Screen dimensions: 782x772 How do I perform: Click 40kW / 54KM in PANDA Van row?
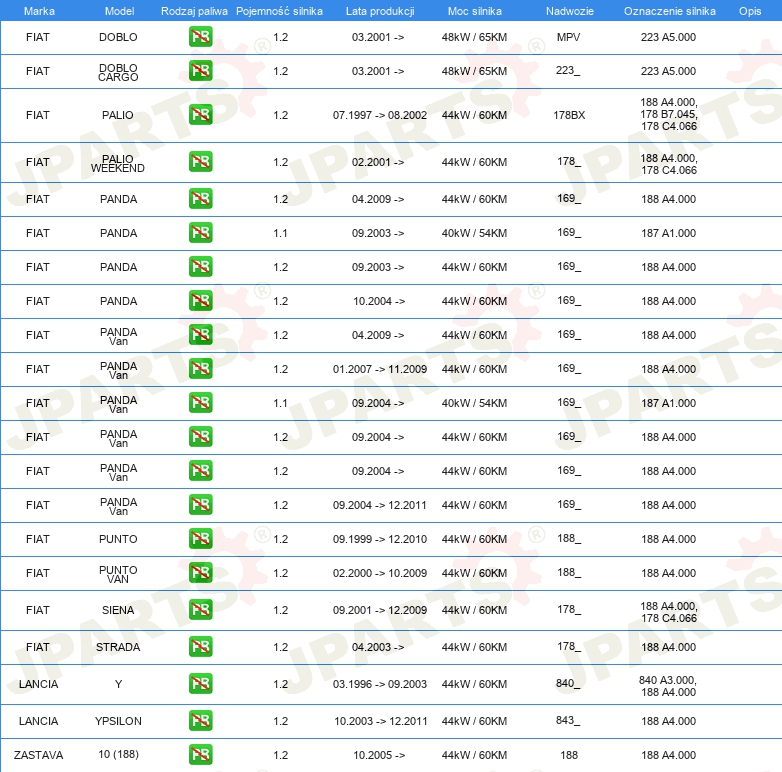coord(474,403)
